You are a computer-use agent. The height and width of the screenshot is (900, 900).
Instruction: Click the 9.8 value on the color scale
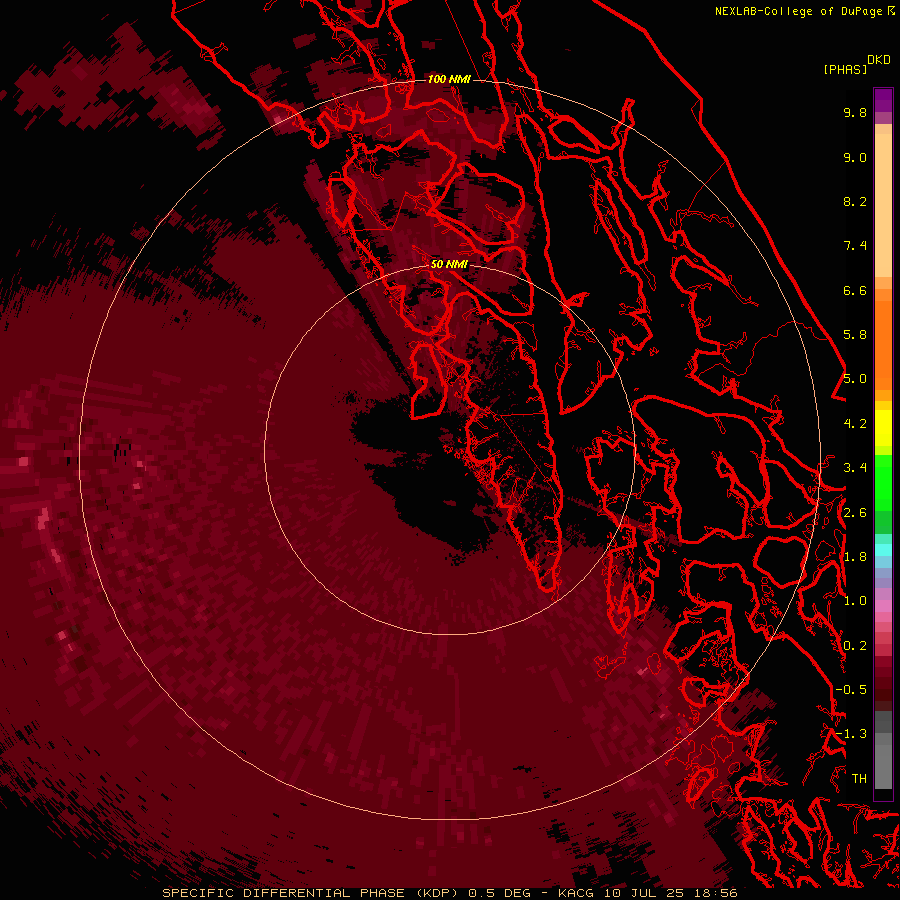[x=855, y=112]
